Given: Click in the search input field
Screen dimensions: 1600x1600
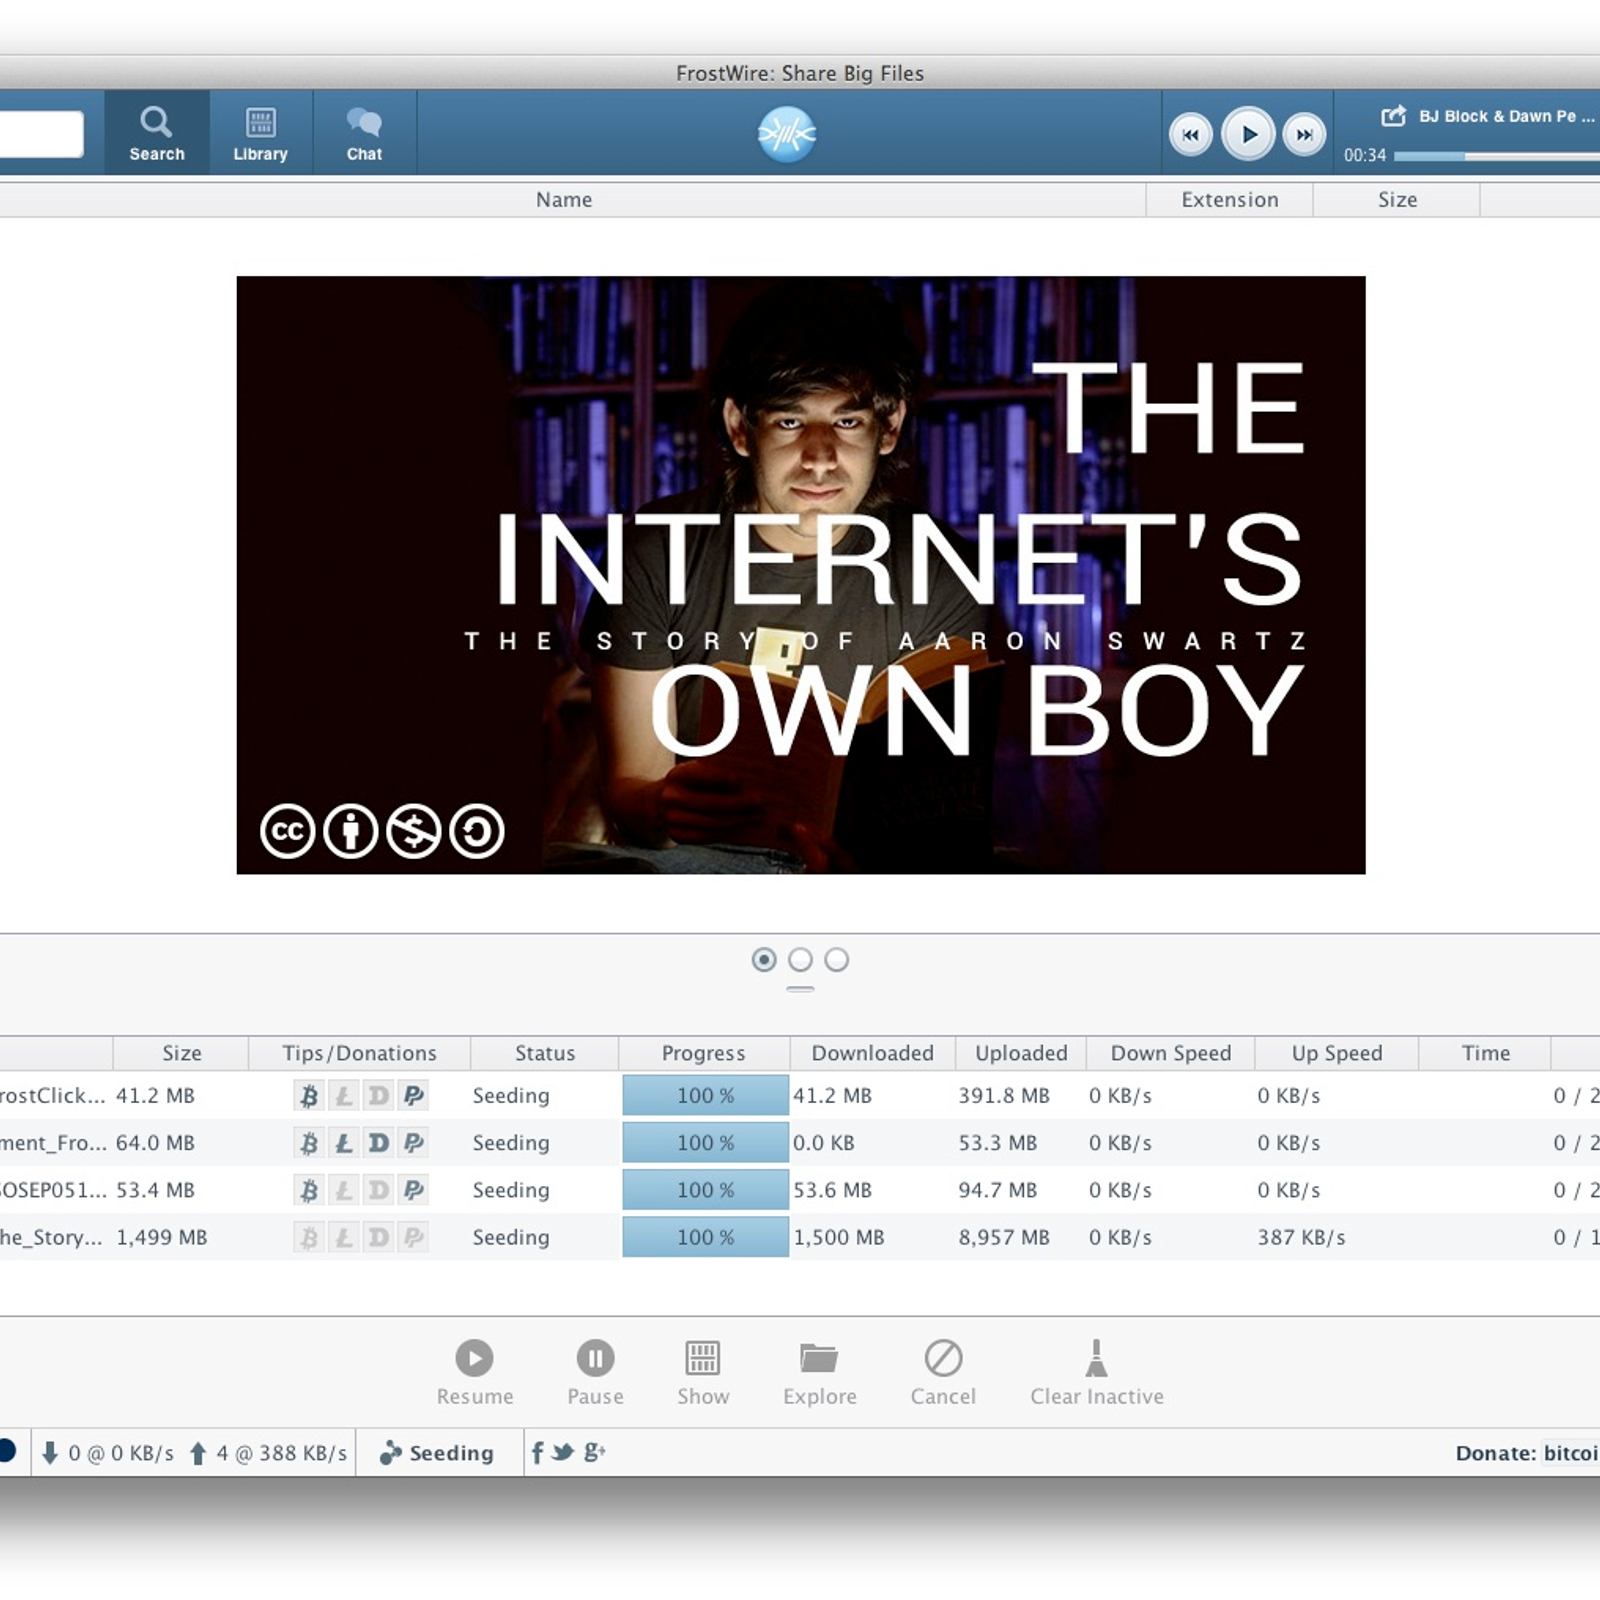Looking at the screenshot, I should [40, 134].
